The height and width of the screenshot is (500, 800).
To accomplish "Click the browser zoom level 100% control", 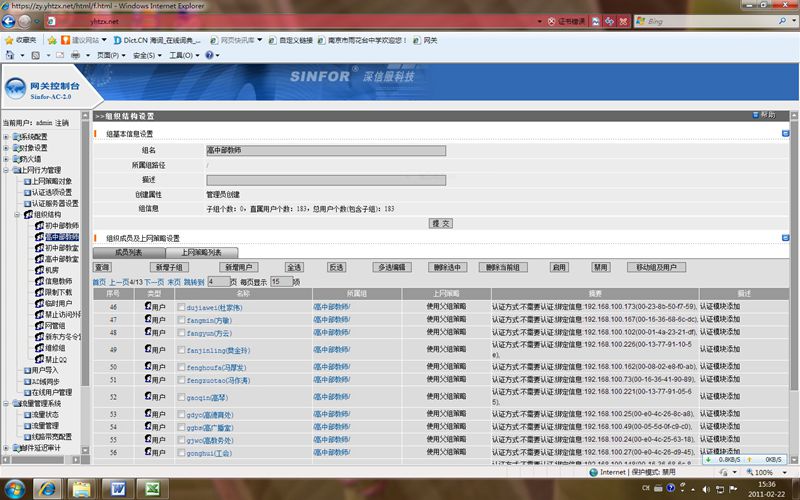I will [765, 472].
